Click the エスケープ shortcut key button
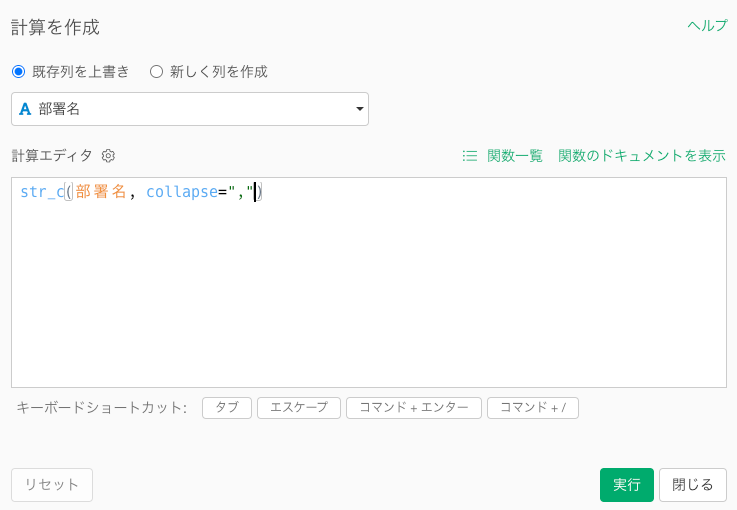This screenshot has height=510, width=737. coord(299,408)
